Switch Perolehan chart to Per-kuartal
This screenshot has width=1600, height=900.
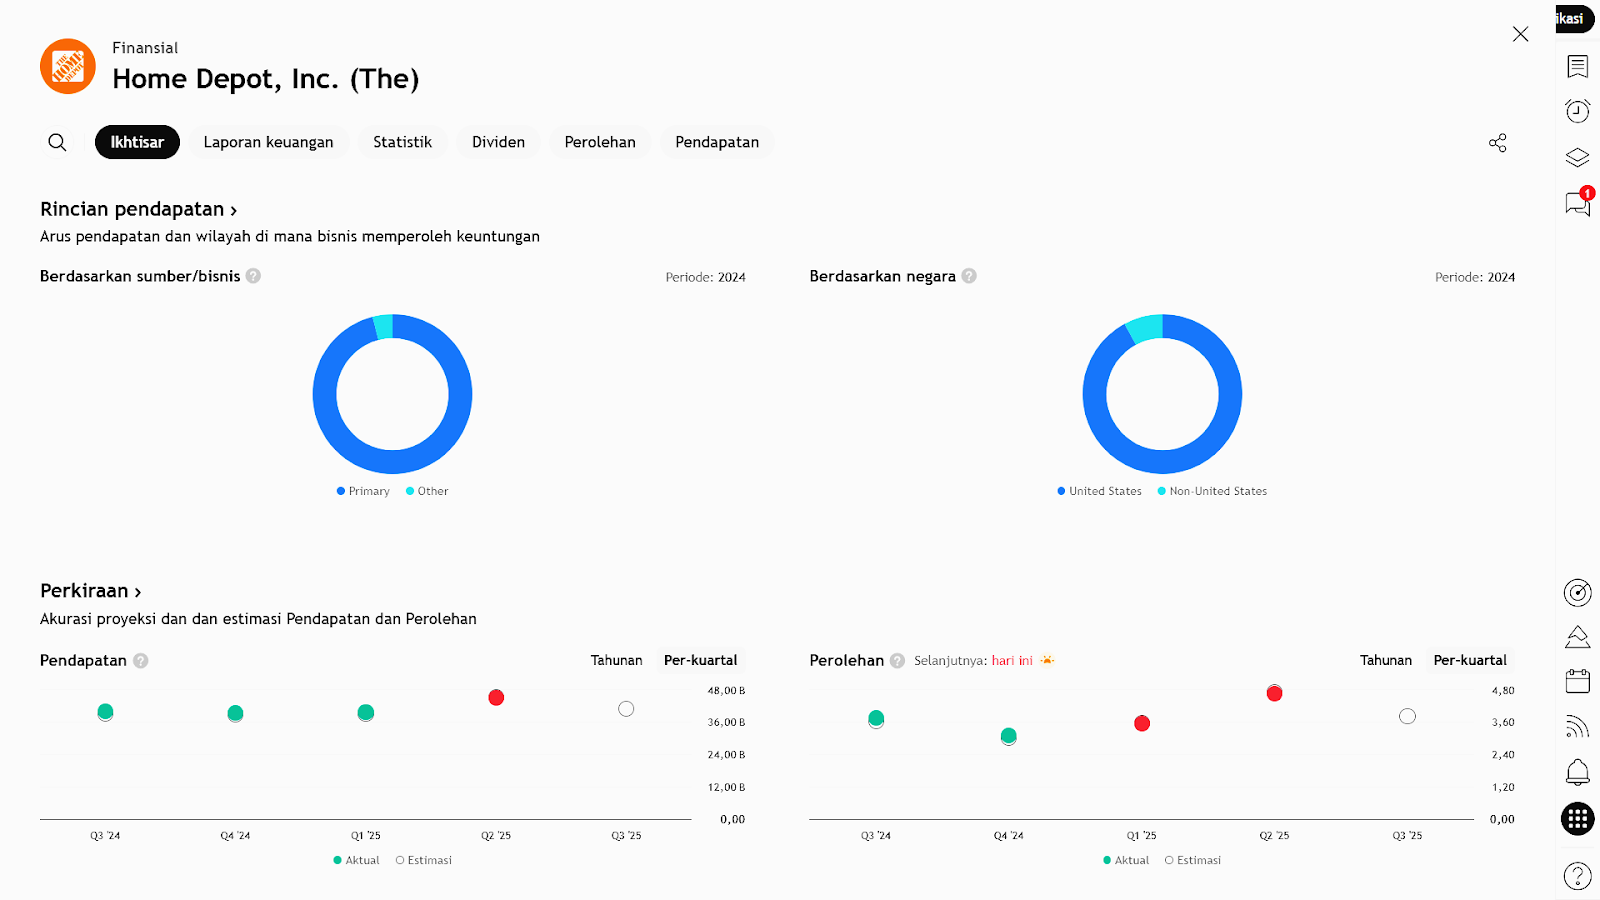pyautogui.click(x=1469, y=660)
